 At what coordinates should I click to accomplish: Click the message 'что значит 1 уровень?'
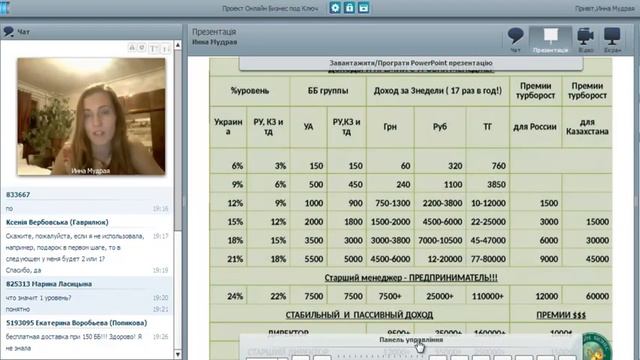coord(38,298)
